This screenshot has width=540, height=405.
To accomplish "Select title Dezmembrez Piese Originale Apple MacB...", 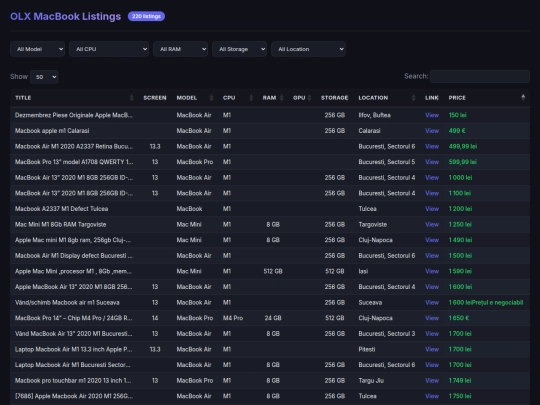I will pos(73,115).
